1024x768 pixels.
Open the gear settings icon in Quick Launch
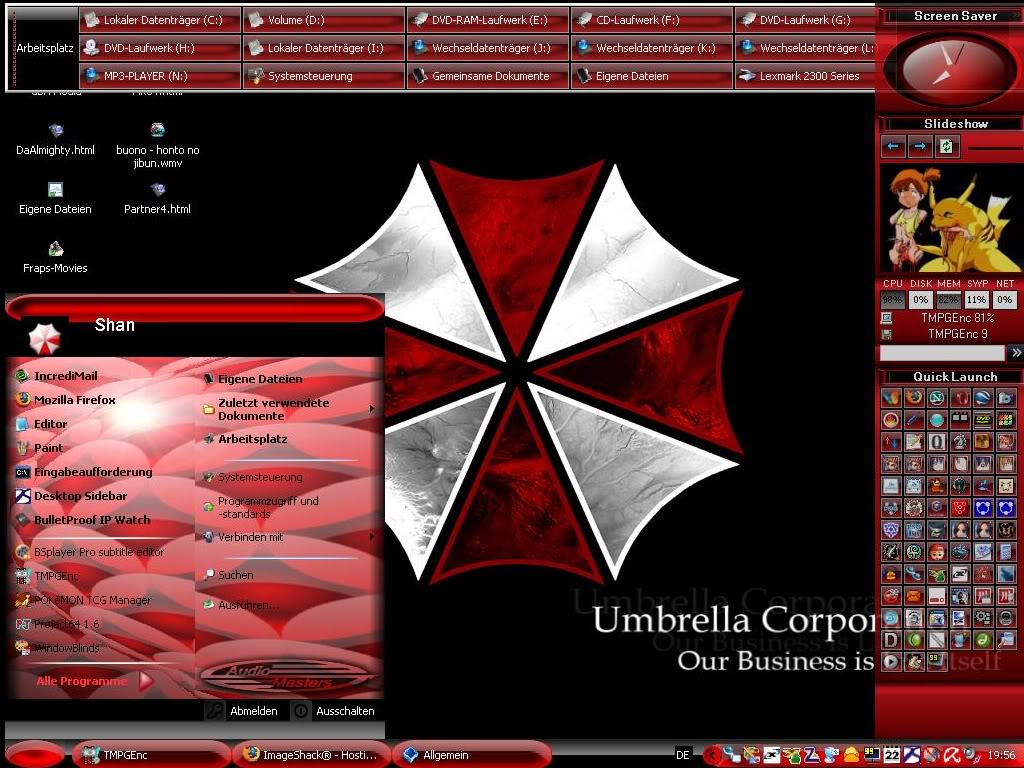click(x=983, y=618)
